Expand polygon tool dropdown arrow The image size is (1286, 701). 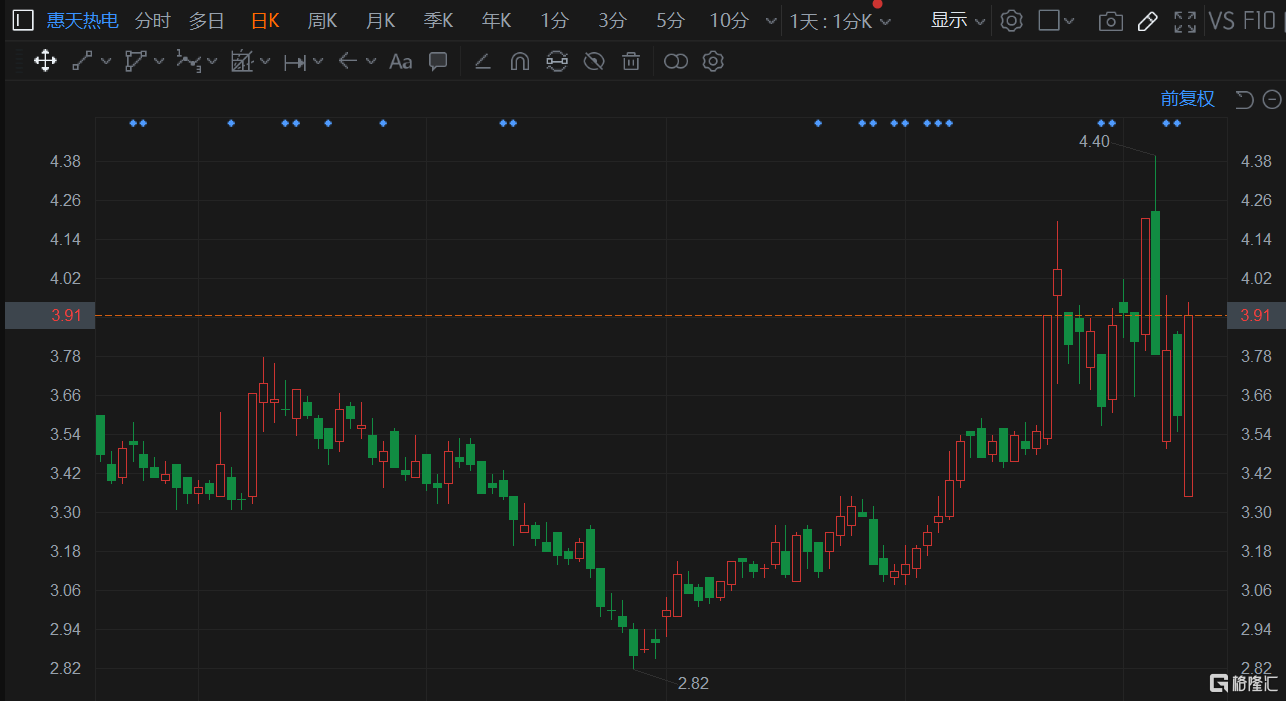(x=159, y=62)
